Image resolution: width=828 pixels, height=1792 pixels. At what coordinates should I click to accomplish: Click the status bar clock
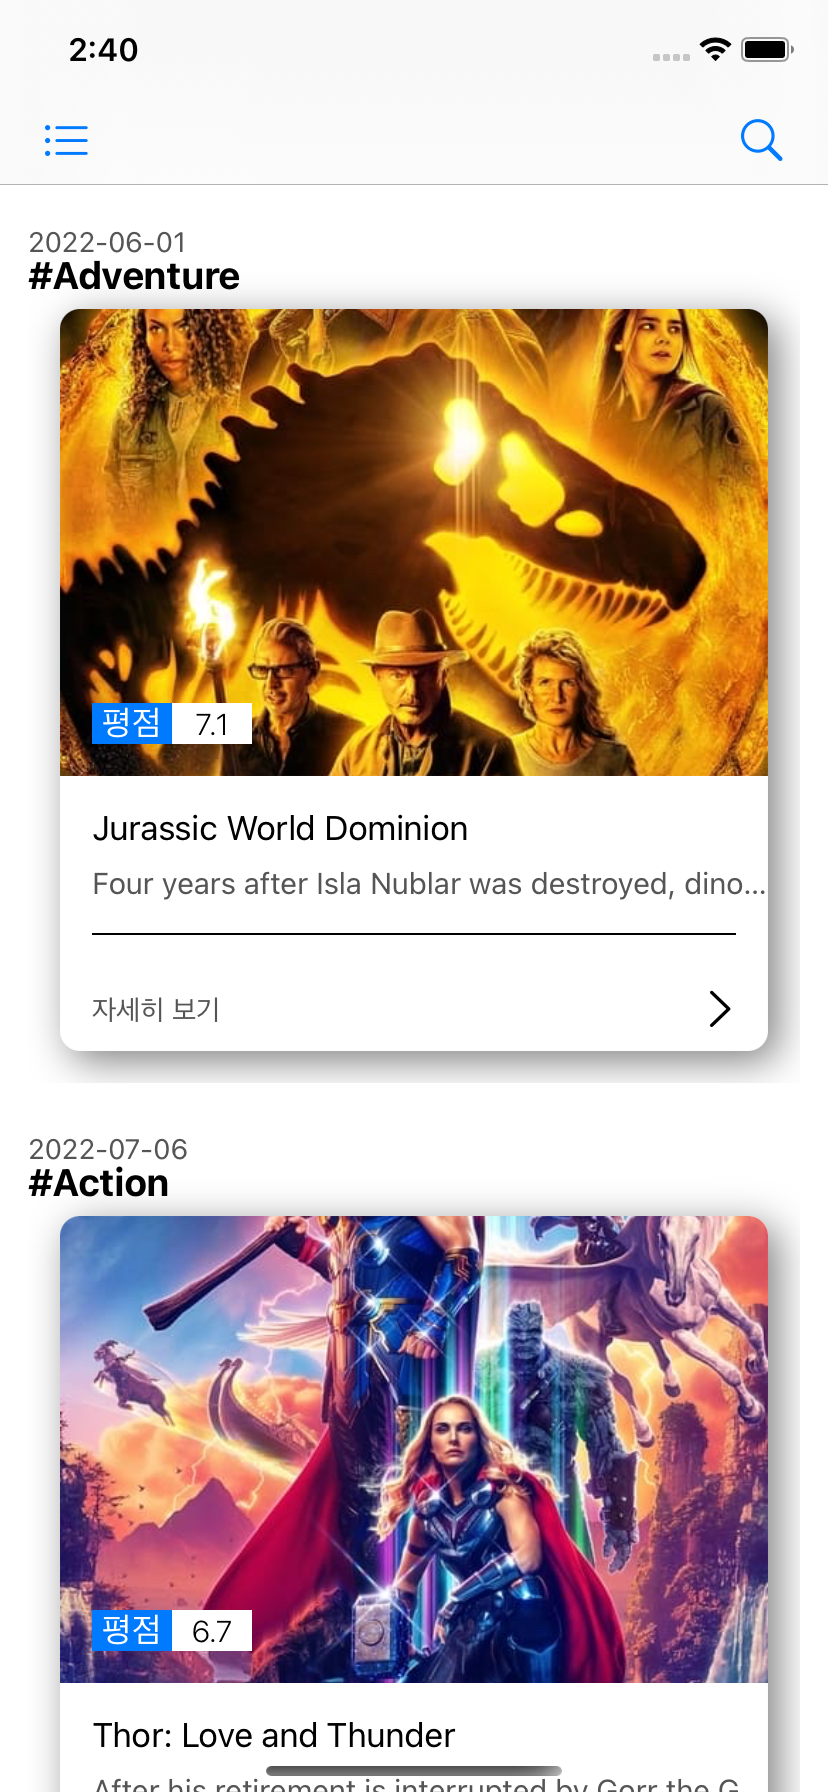pyautogui.click(x=104, y=50)
